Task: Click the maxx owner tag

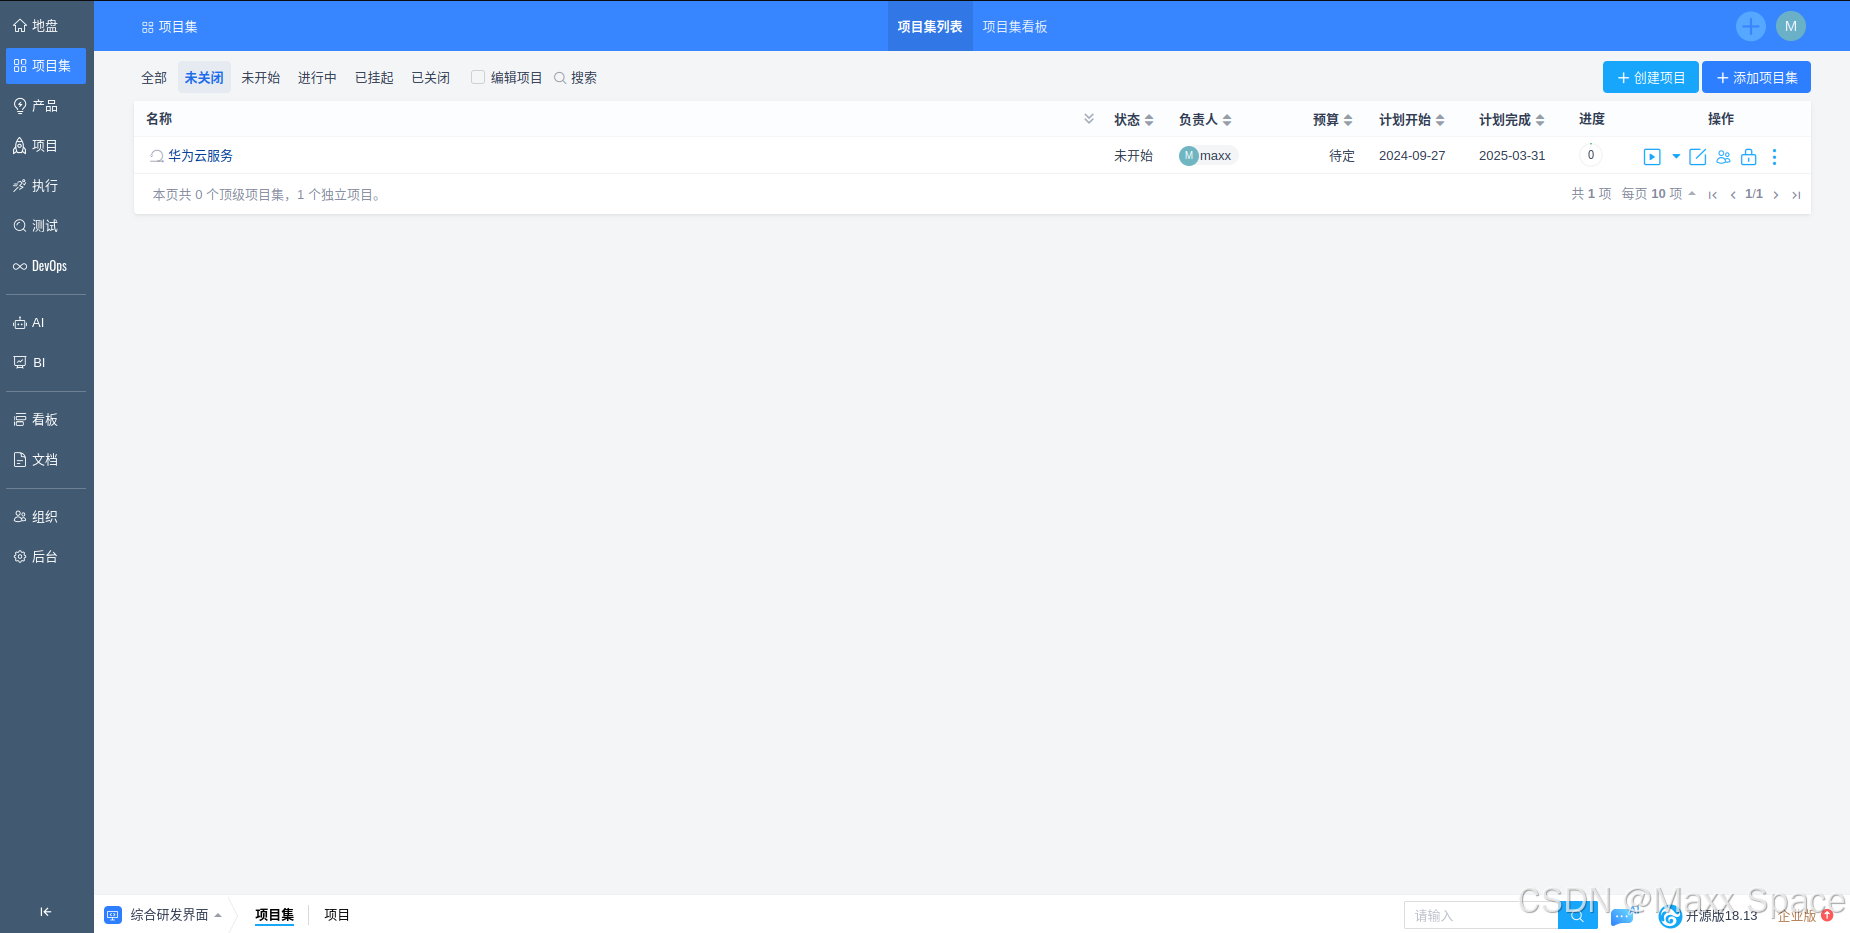Action: pyautogui.click(x=1208, y=155)
